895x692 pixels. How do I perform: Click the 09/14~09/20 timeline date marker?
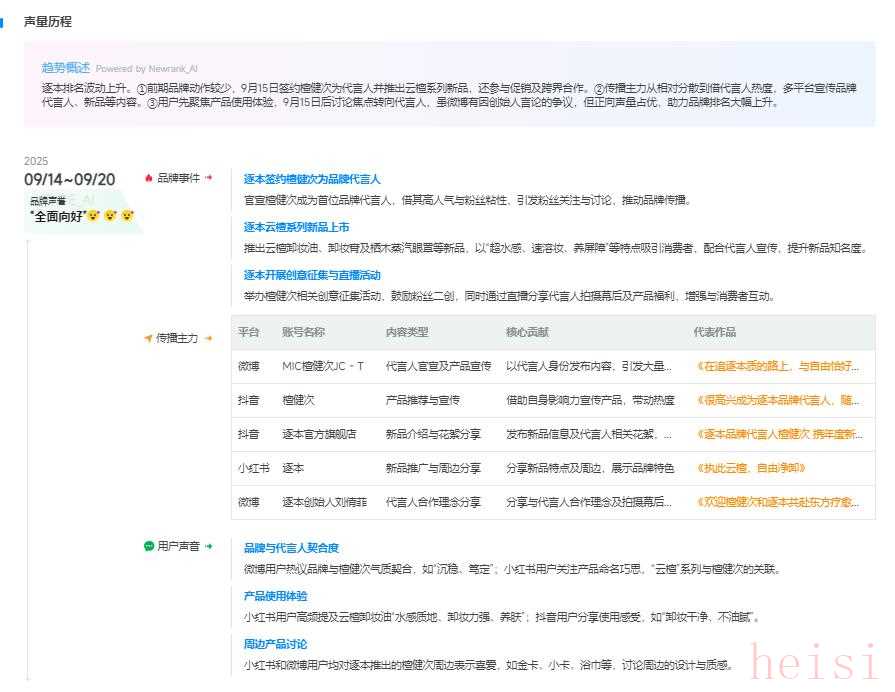pos(70,180)
